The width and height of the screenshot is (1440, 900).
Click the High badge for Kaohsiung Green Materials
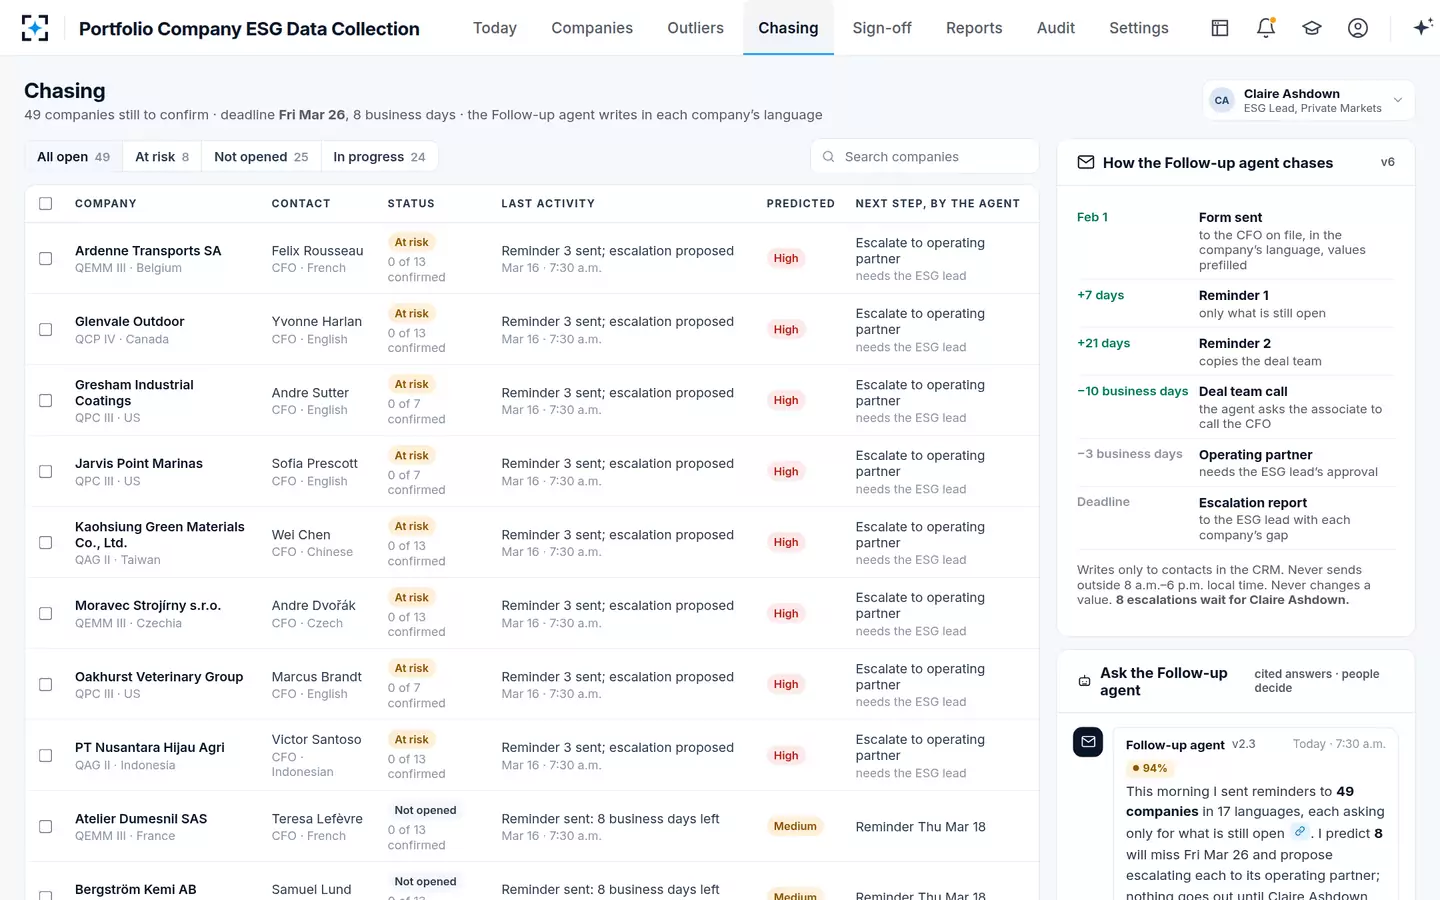[786, 542]
